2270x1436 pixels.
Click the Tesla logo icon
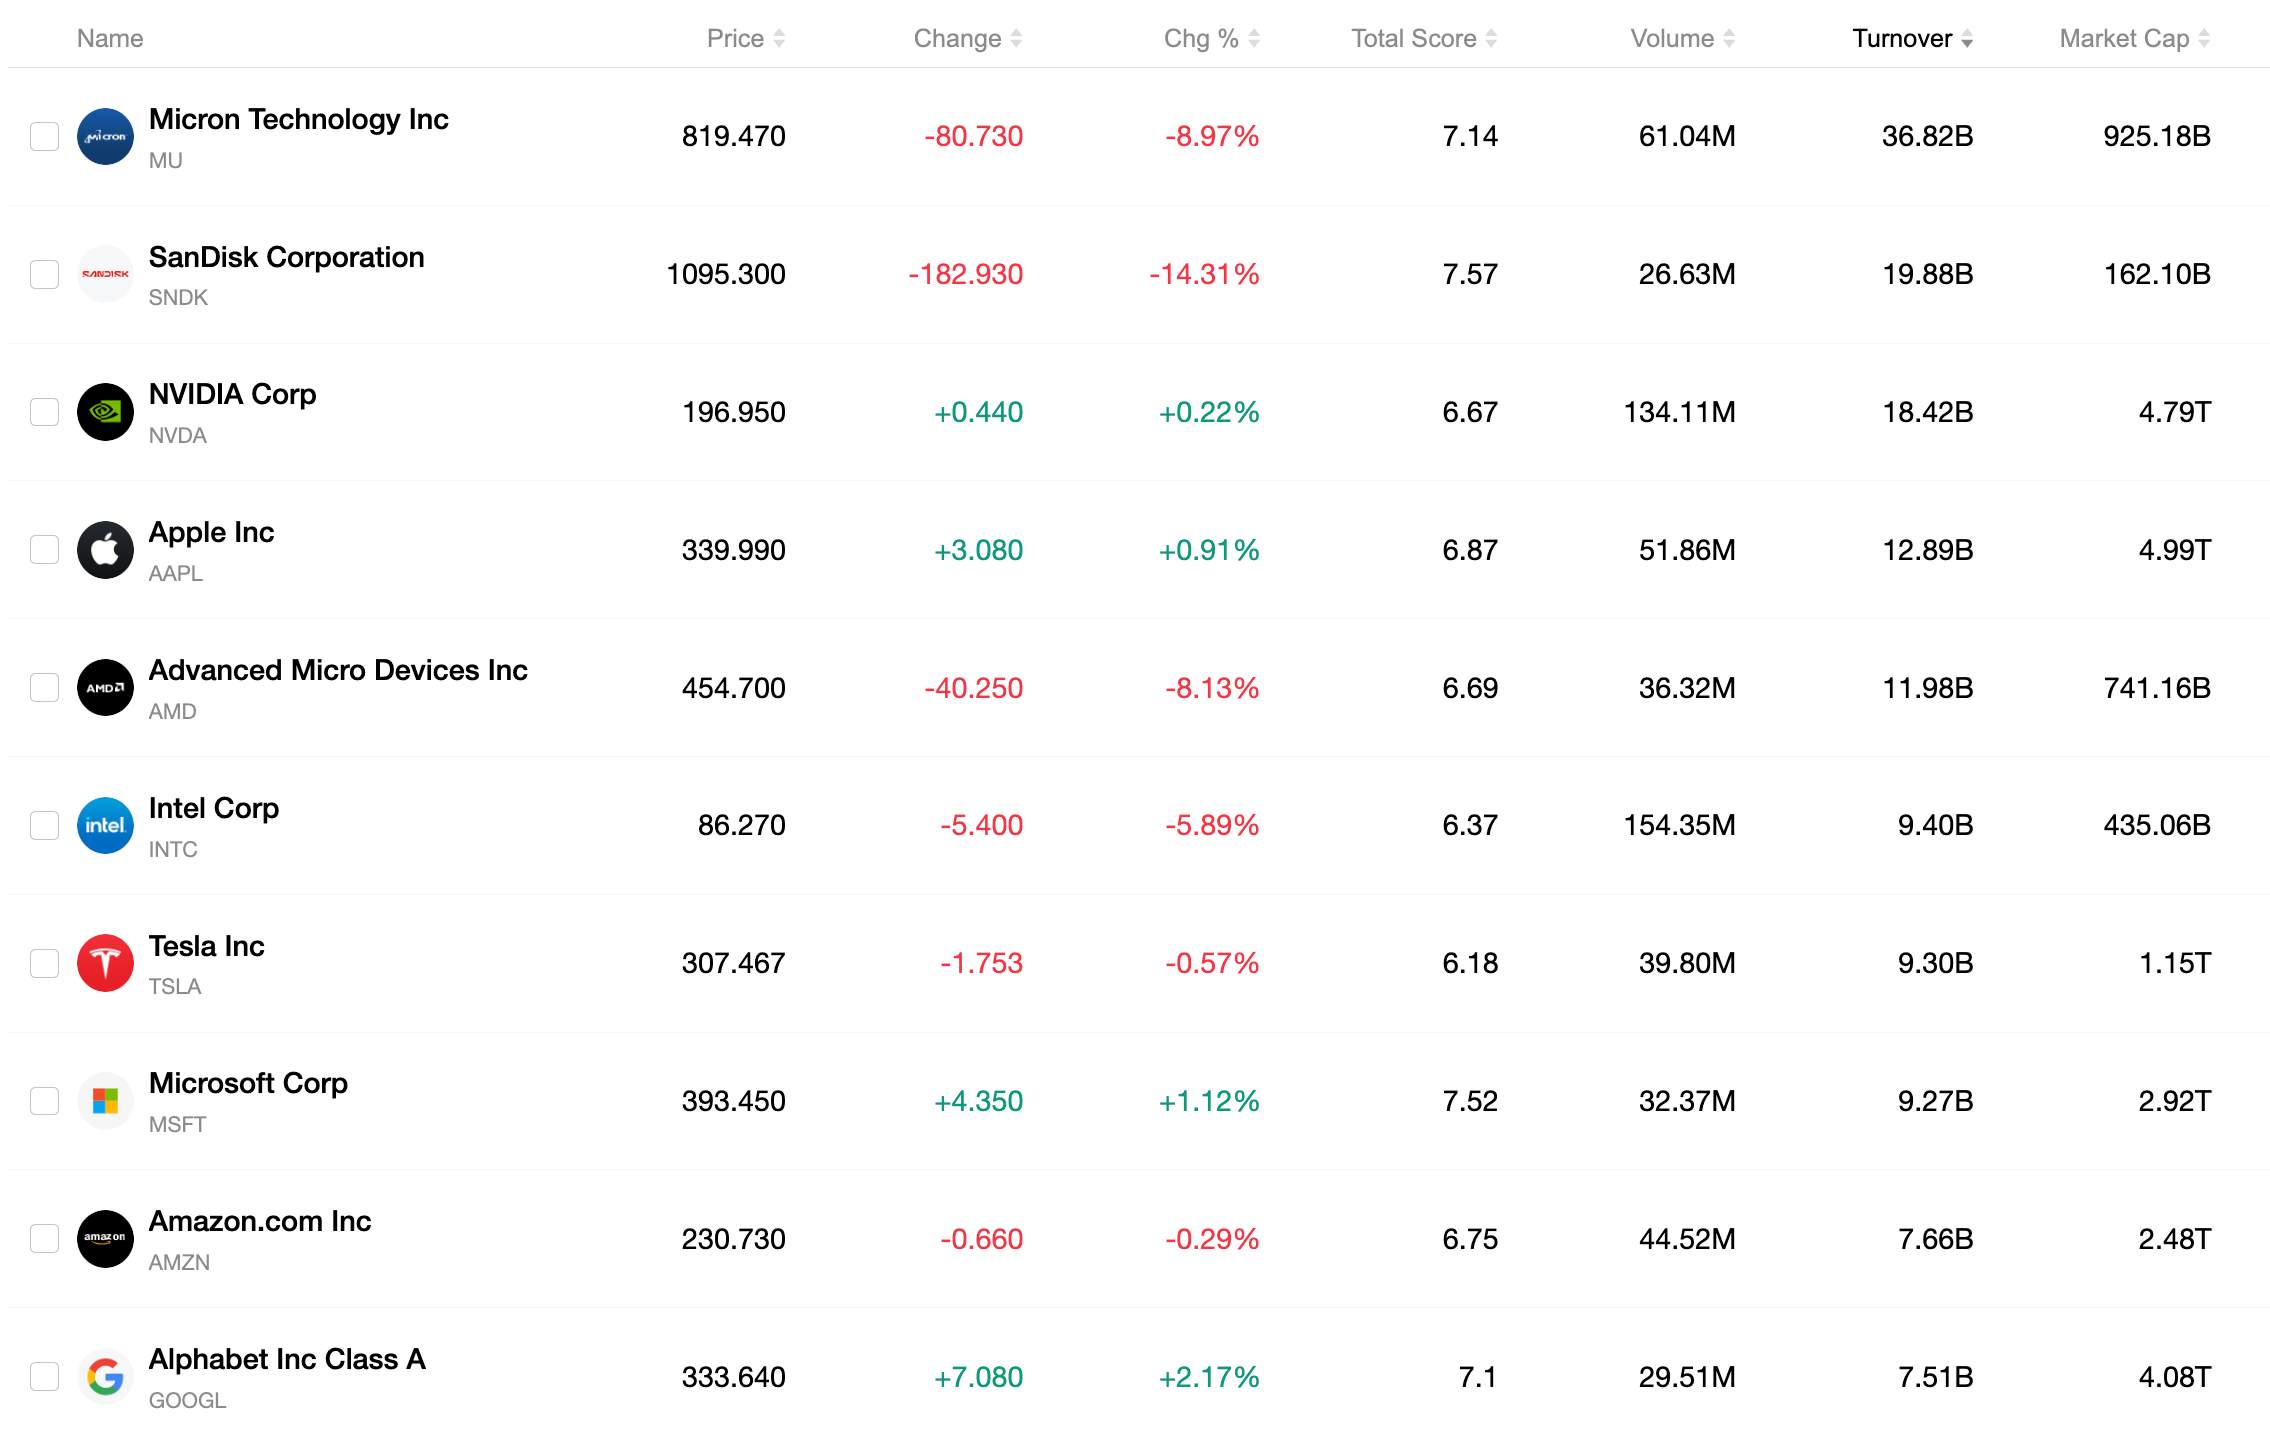tap(105, 963)
